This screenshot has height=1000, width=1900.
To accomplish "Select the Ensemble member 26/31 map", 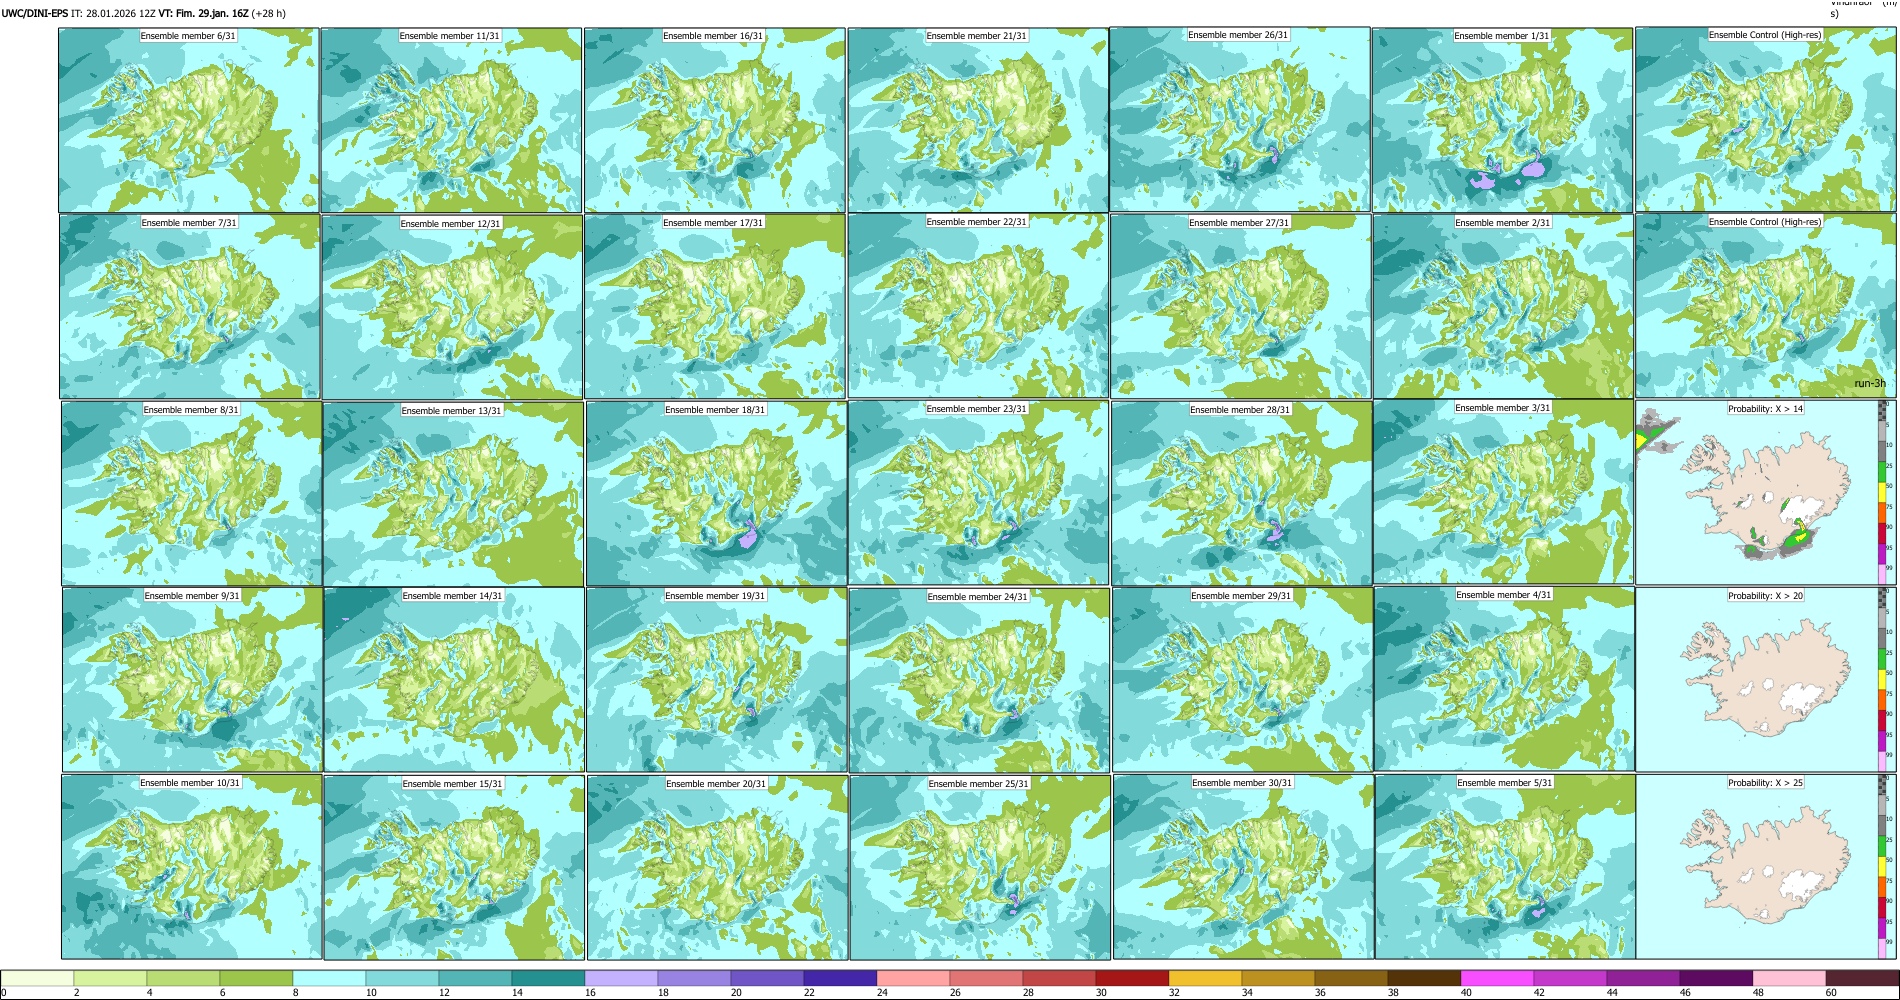I will 1240,119.
